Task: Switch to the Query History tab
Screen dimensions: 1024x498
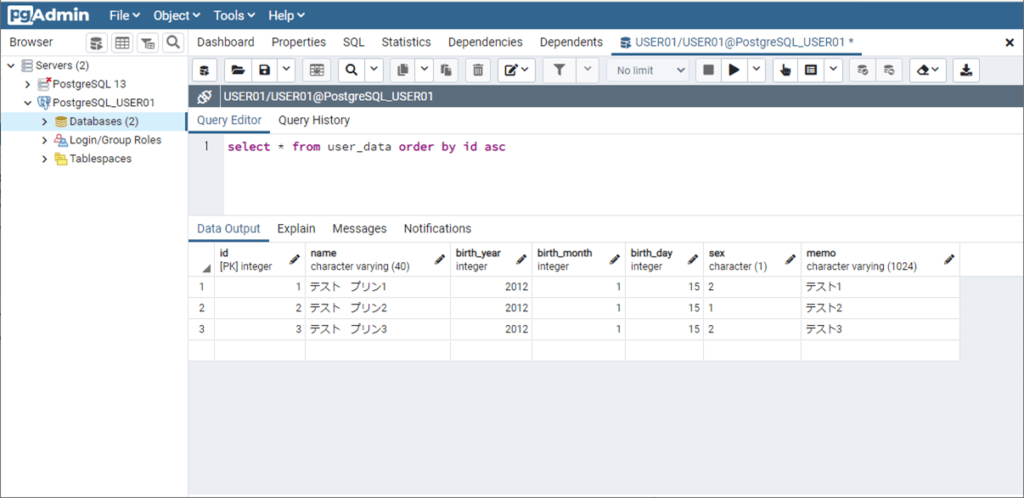Action: click(x=314, y=121)
